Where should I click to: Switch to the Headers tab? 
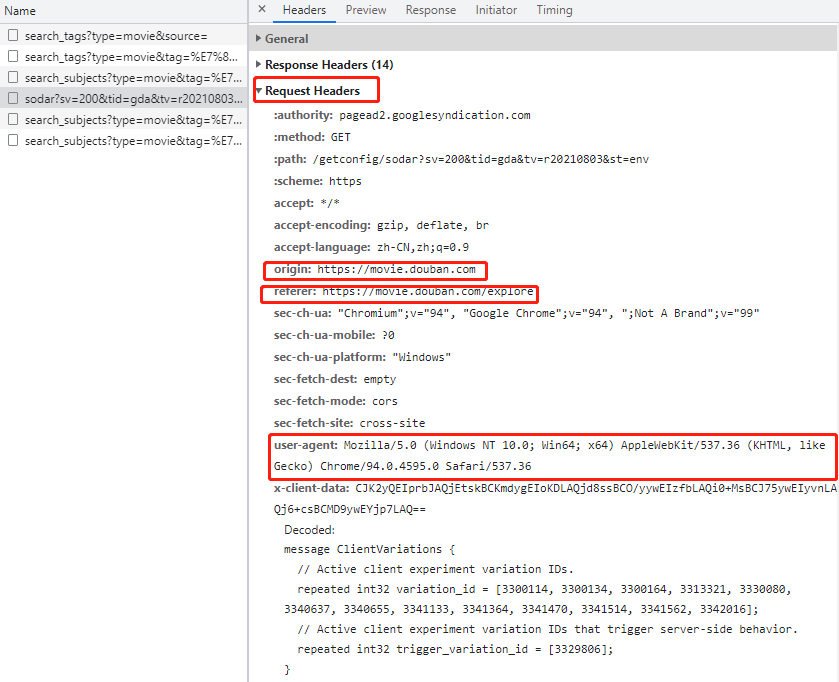[x=304, y=10]
